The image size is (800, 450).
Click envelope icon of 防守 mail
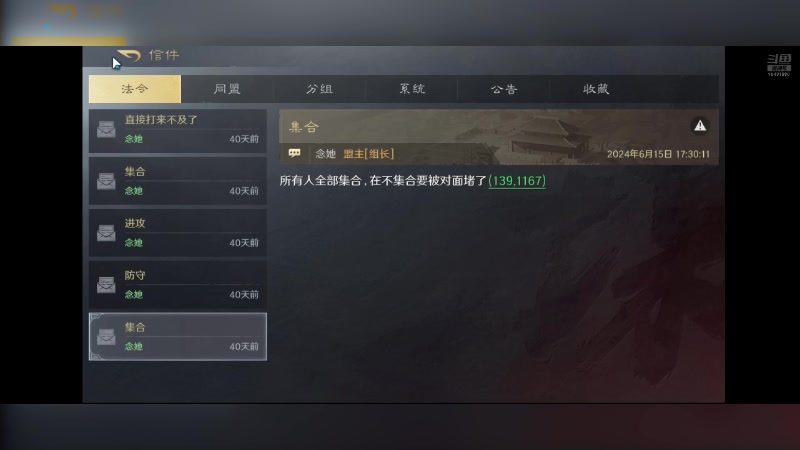(x=106, y=285)
